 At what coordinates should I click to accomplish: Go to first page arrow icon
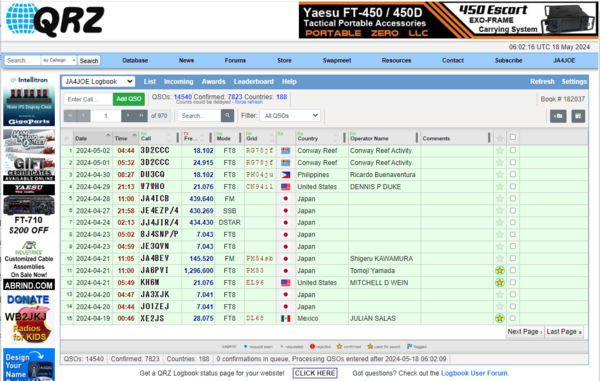point(70,116)
